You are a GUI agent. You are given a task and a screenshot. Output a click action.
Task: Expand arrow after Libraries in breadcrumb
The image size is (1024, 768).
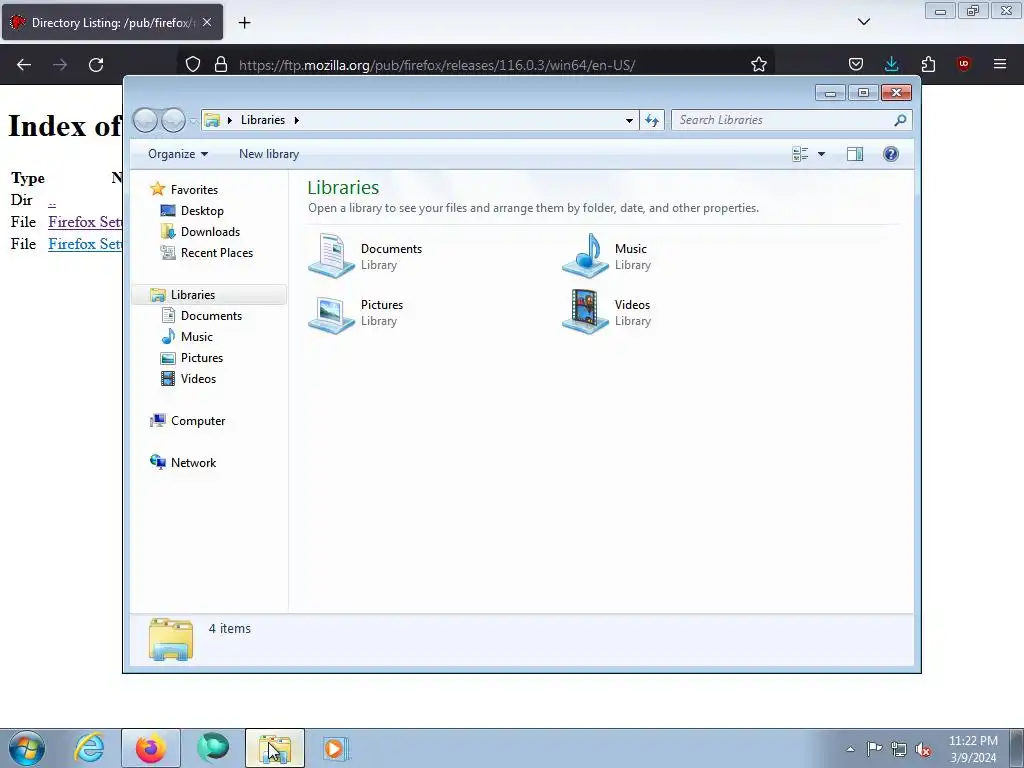296,120
